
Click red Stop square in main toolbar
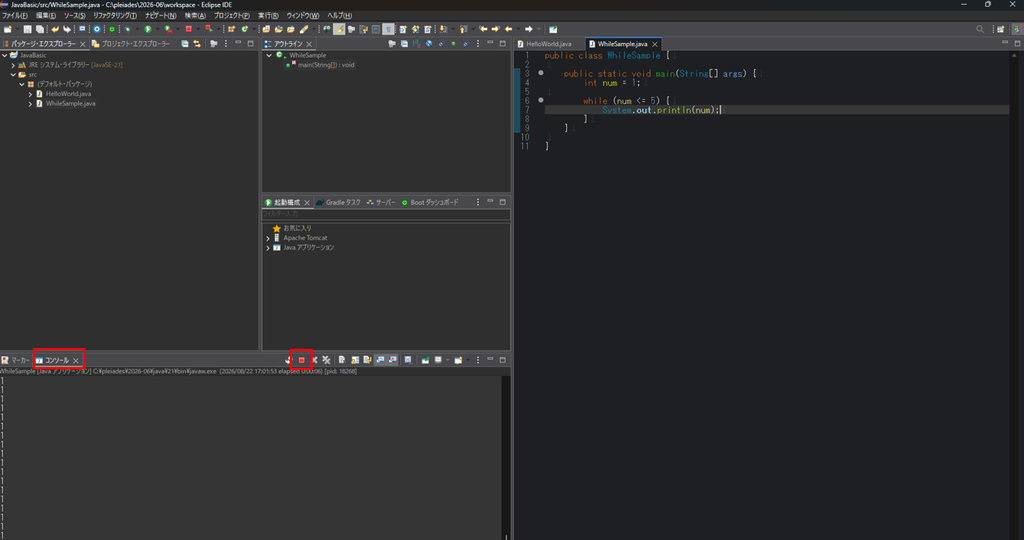click(189, 29)
